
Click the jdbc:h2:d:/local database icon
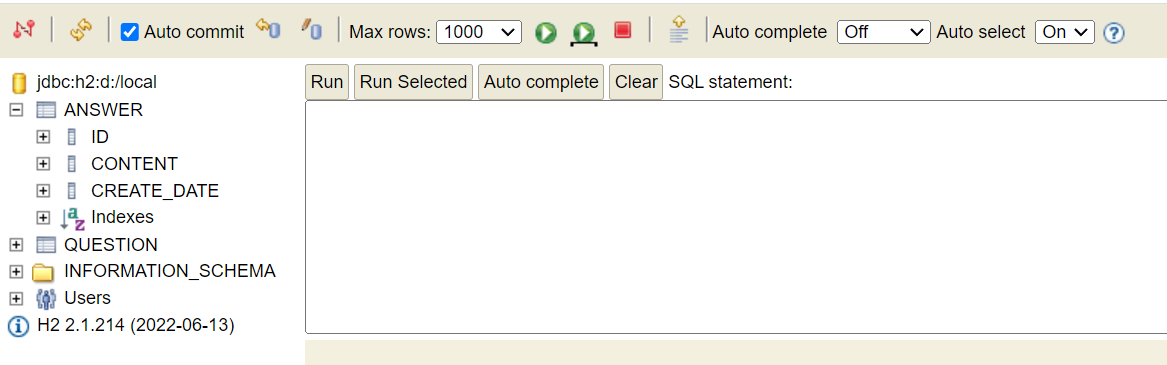(x=19, y=82)
